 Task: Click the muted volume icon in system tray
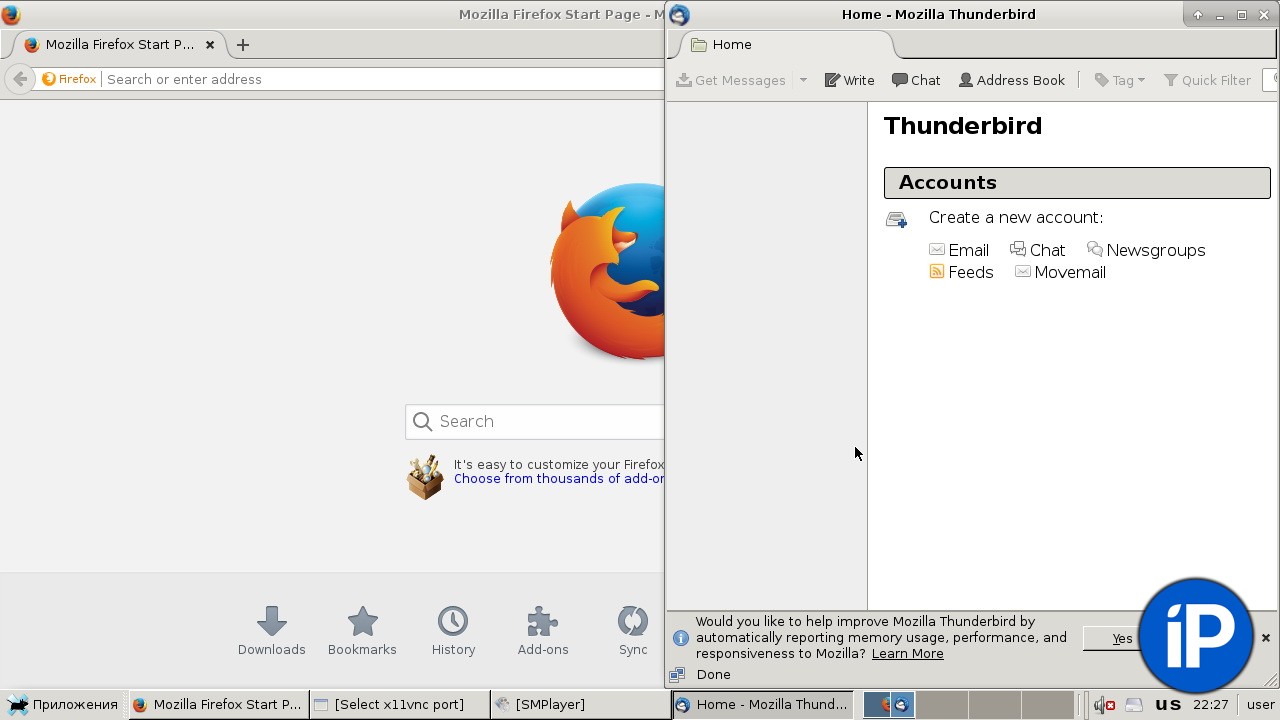coord(1104,705)
